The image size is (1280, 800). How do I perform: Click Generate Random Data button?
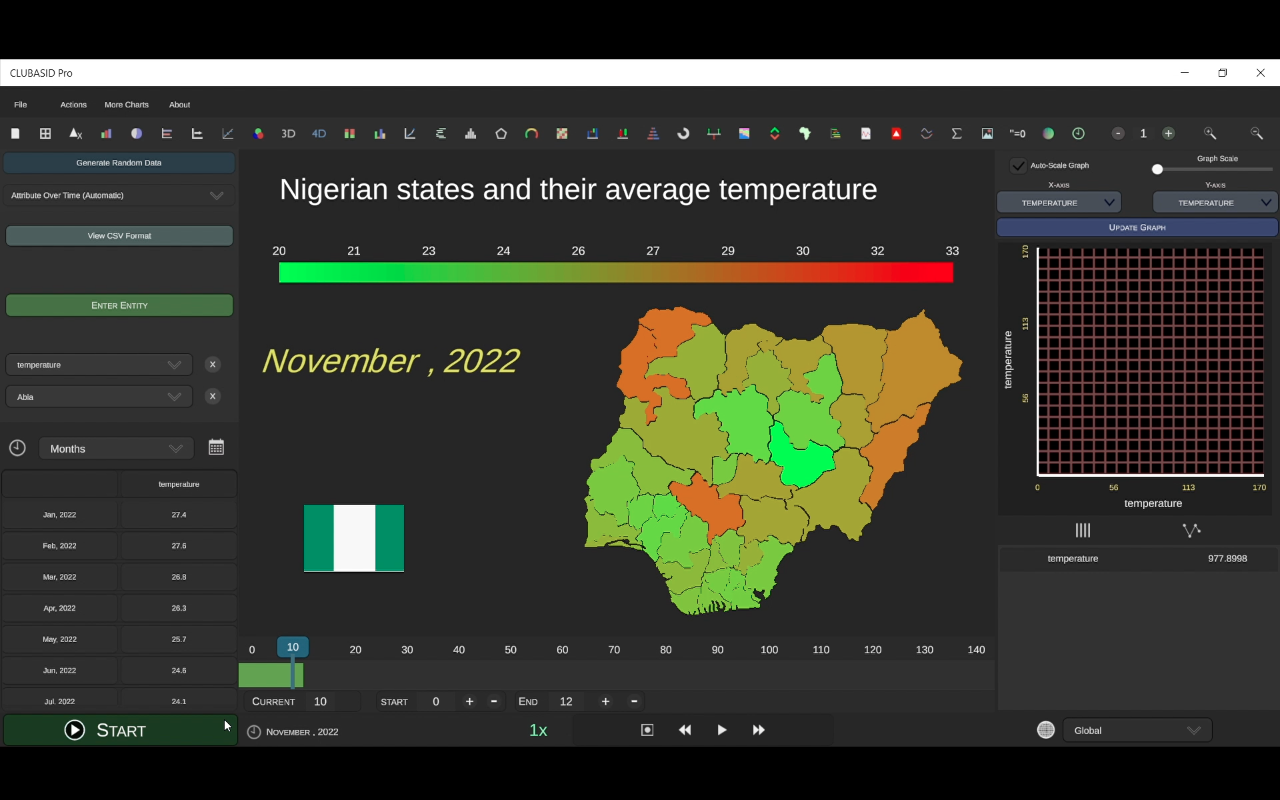119,162
